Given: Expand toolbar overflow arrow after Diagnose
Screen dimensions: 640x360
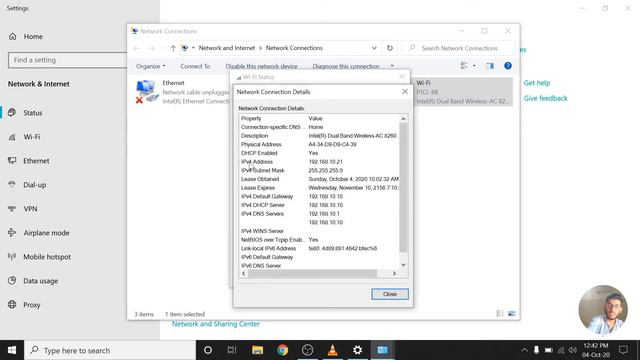Looking at the screenshot, I should 392,66.
